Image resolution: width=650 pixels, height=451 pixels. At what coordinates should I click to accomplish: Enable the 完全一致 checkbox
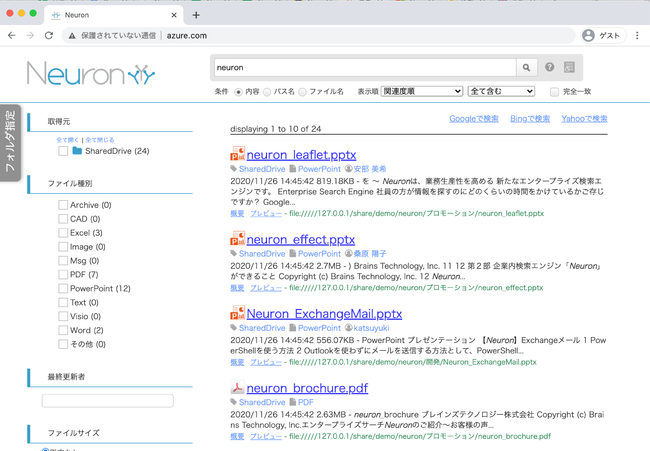[x=554, y=92]
